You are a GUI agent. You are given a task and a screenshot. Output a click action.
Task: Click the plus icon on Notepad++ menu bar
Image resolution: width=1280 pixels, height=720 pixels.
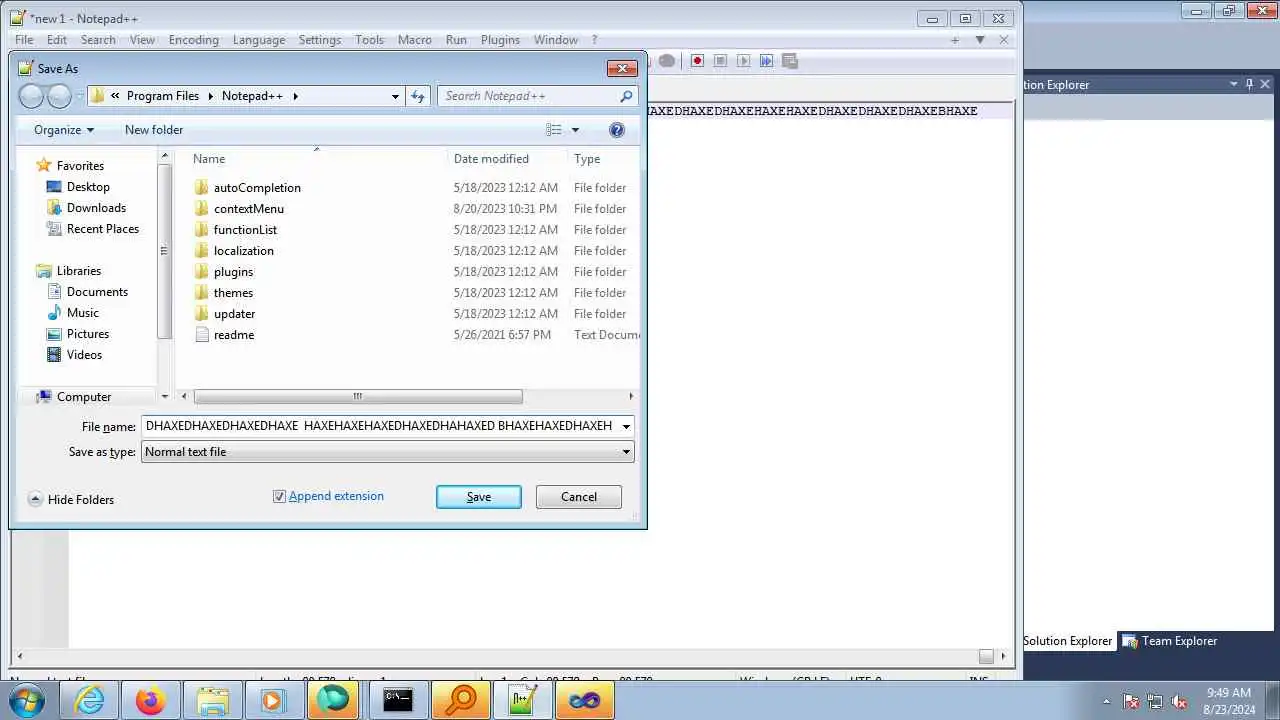click(955, 40)
